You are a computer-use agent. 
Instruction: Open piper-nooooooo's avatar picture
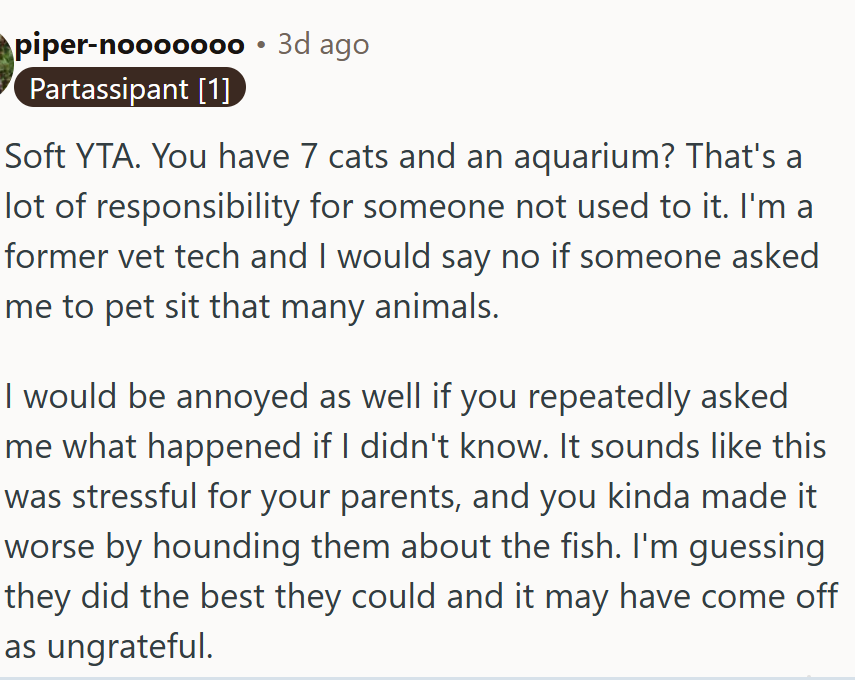5,63
